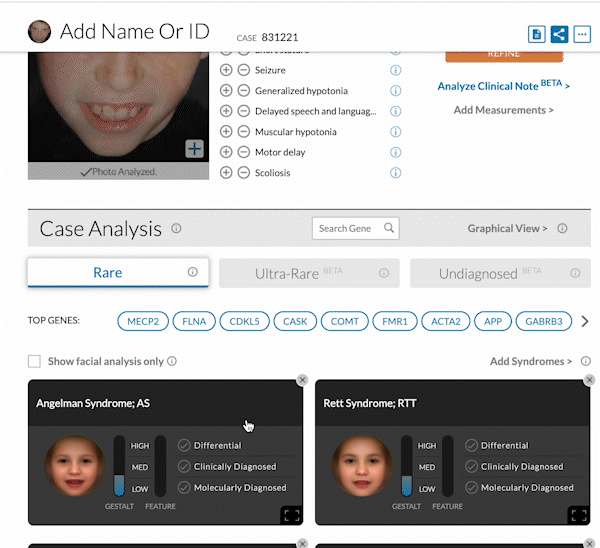Open info icon for Motor delay
The height and width of the screenshot is (548, 600).
tap(395, 152)
